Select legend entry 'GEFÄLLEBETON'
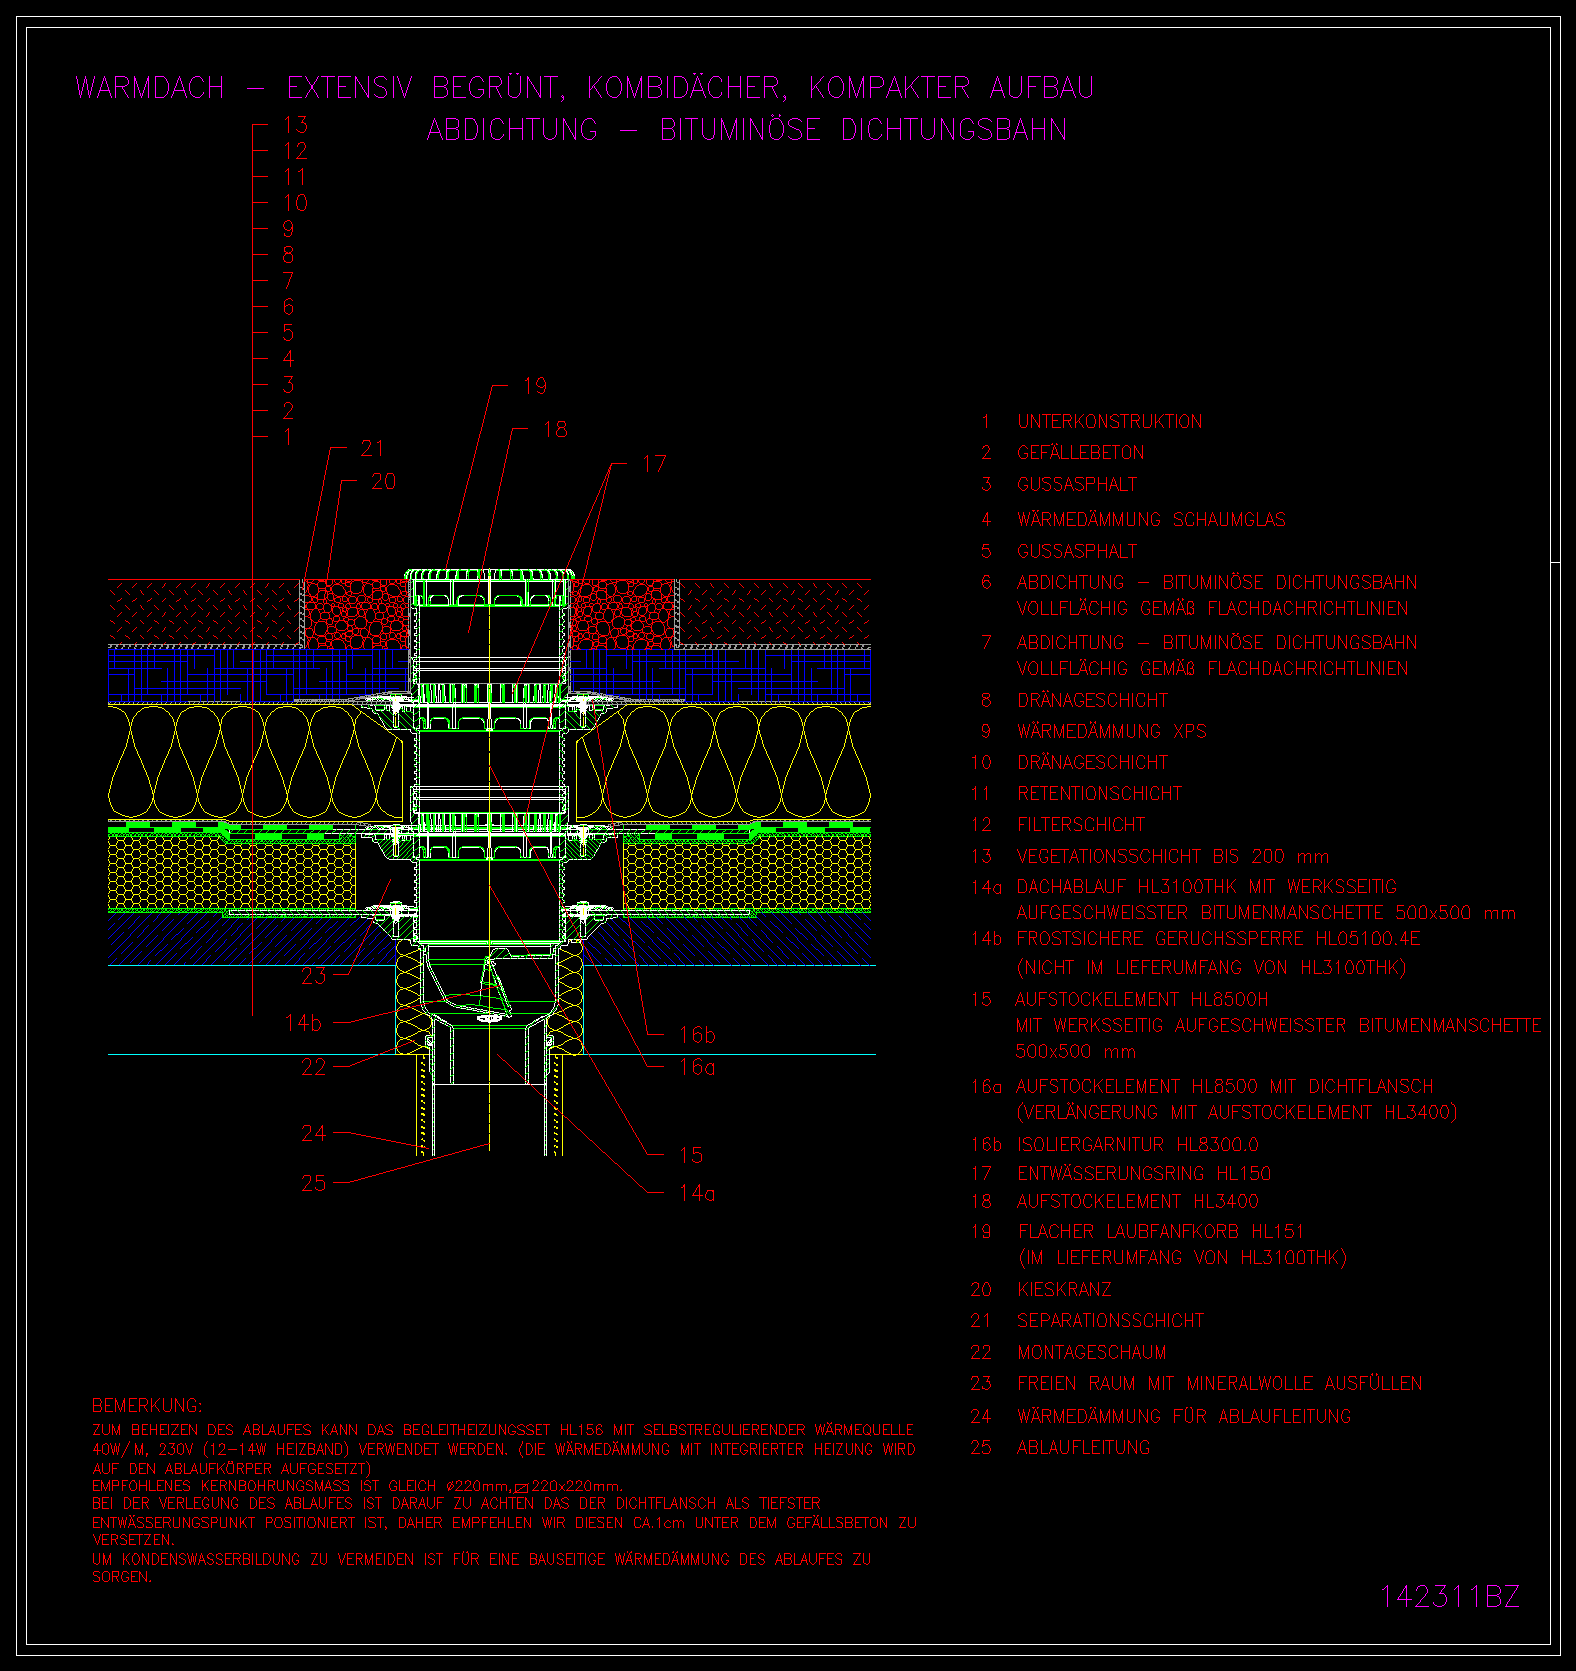The width and height of the screenshot is (1576, 1671). 1081,452
